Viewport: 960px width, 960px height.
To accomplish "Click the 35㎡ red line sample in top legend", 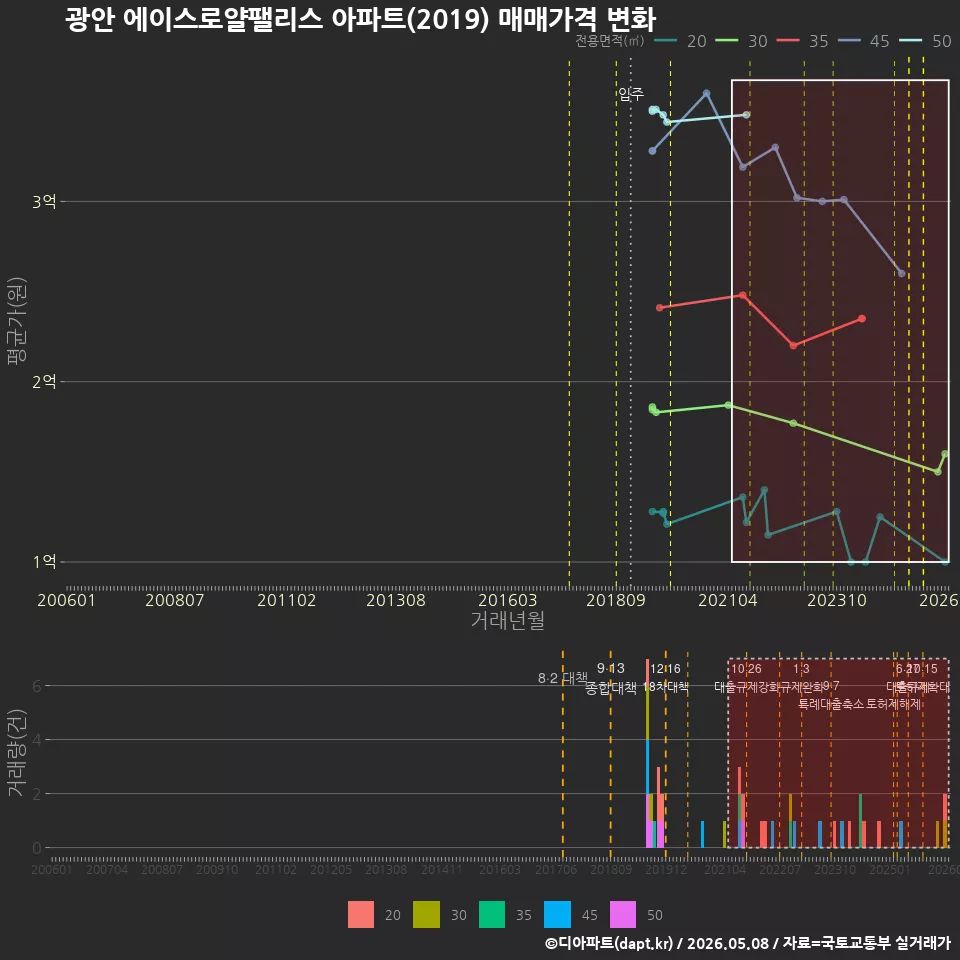I will (x=788, y=41).
